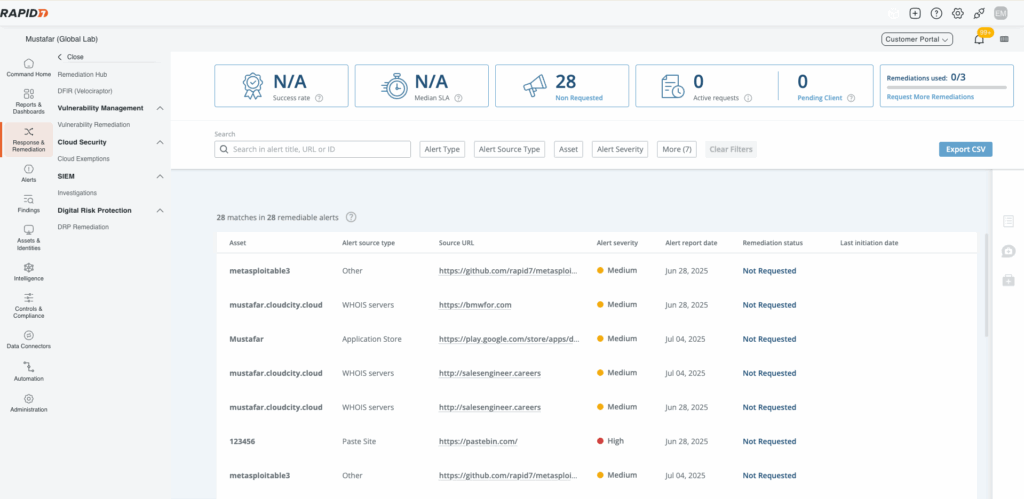Open the Alert Type filter
Image resolution: width=1024 pixels, height=499 pixels.
[442, 150]
